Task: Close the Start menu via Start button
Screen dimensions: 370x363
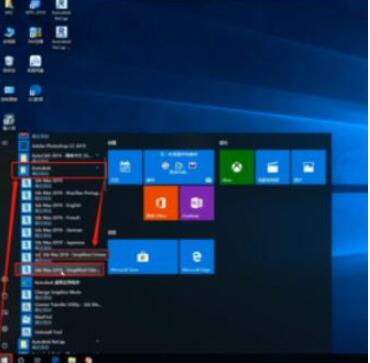Action: click(x=6, y=359)
